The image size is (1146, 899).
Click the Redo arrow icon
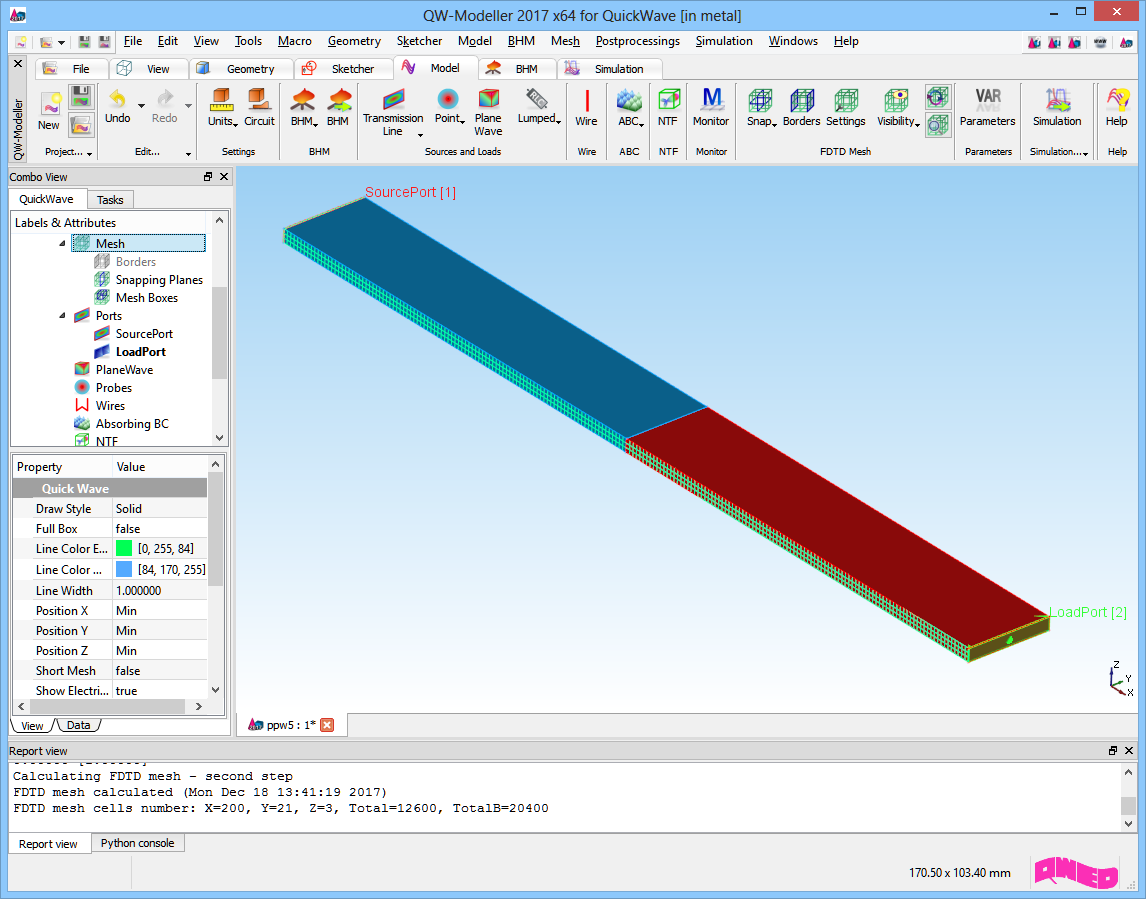[165, 99]
